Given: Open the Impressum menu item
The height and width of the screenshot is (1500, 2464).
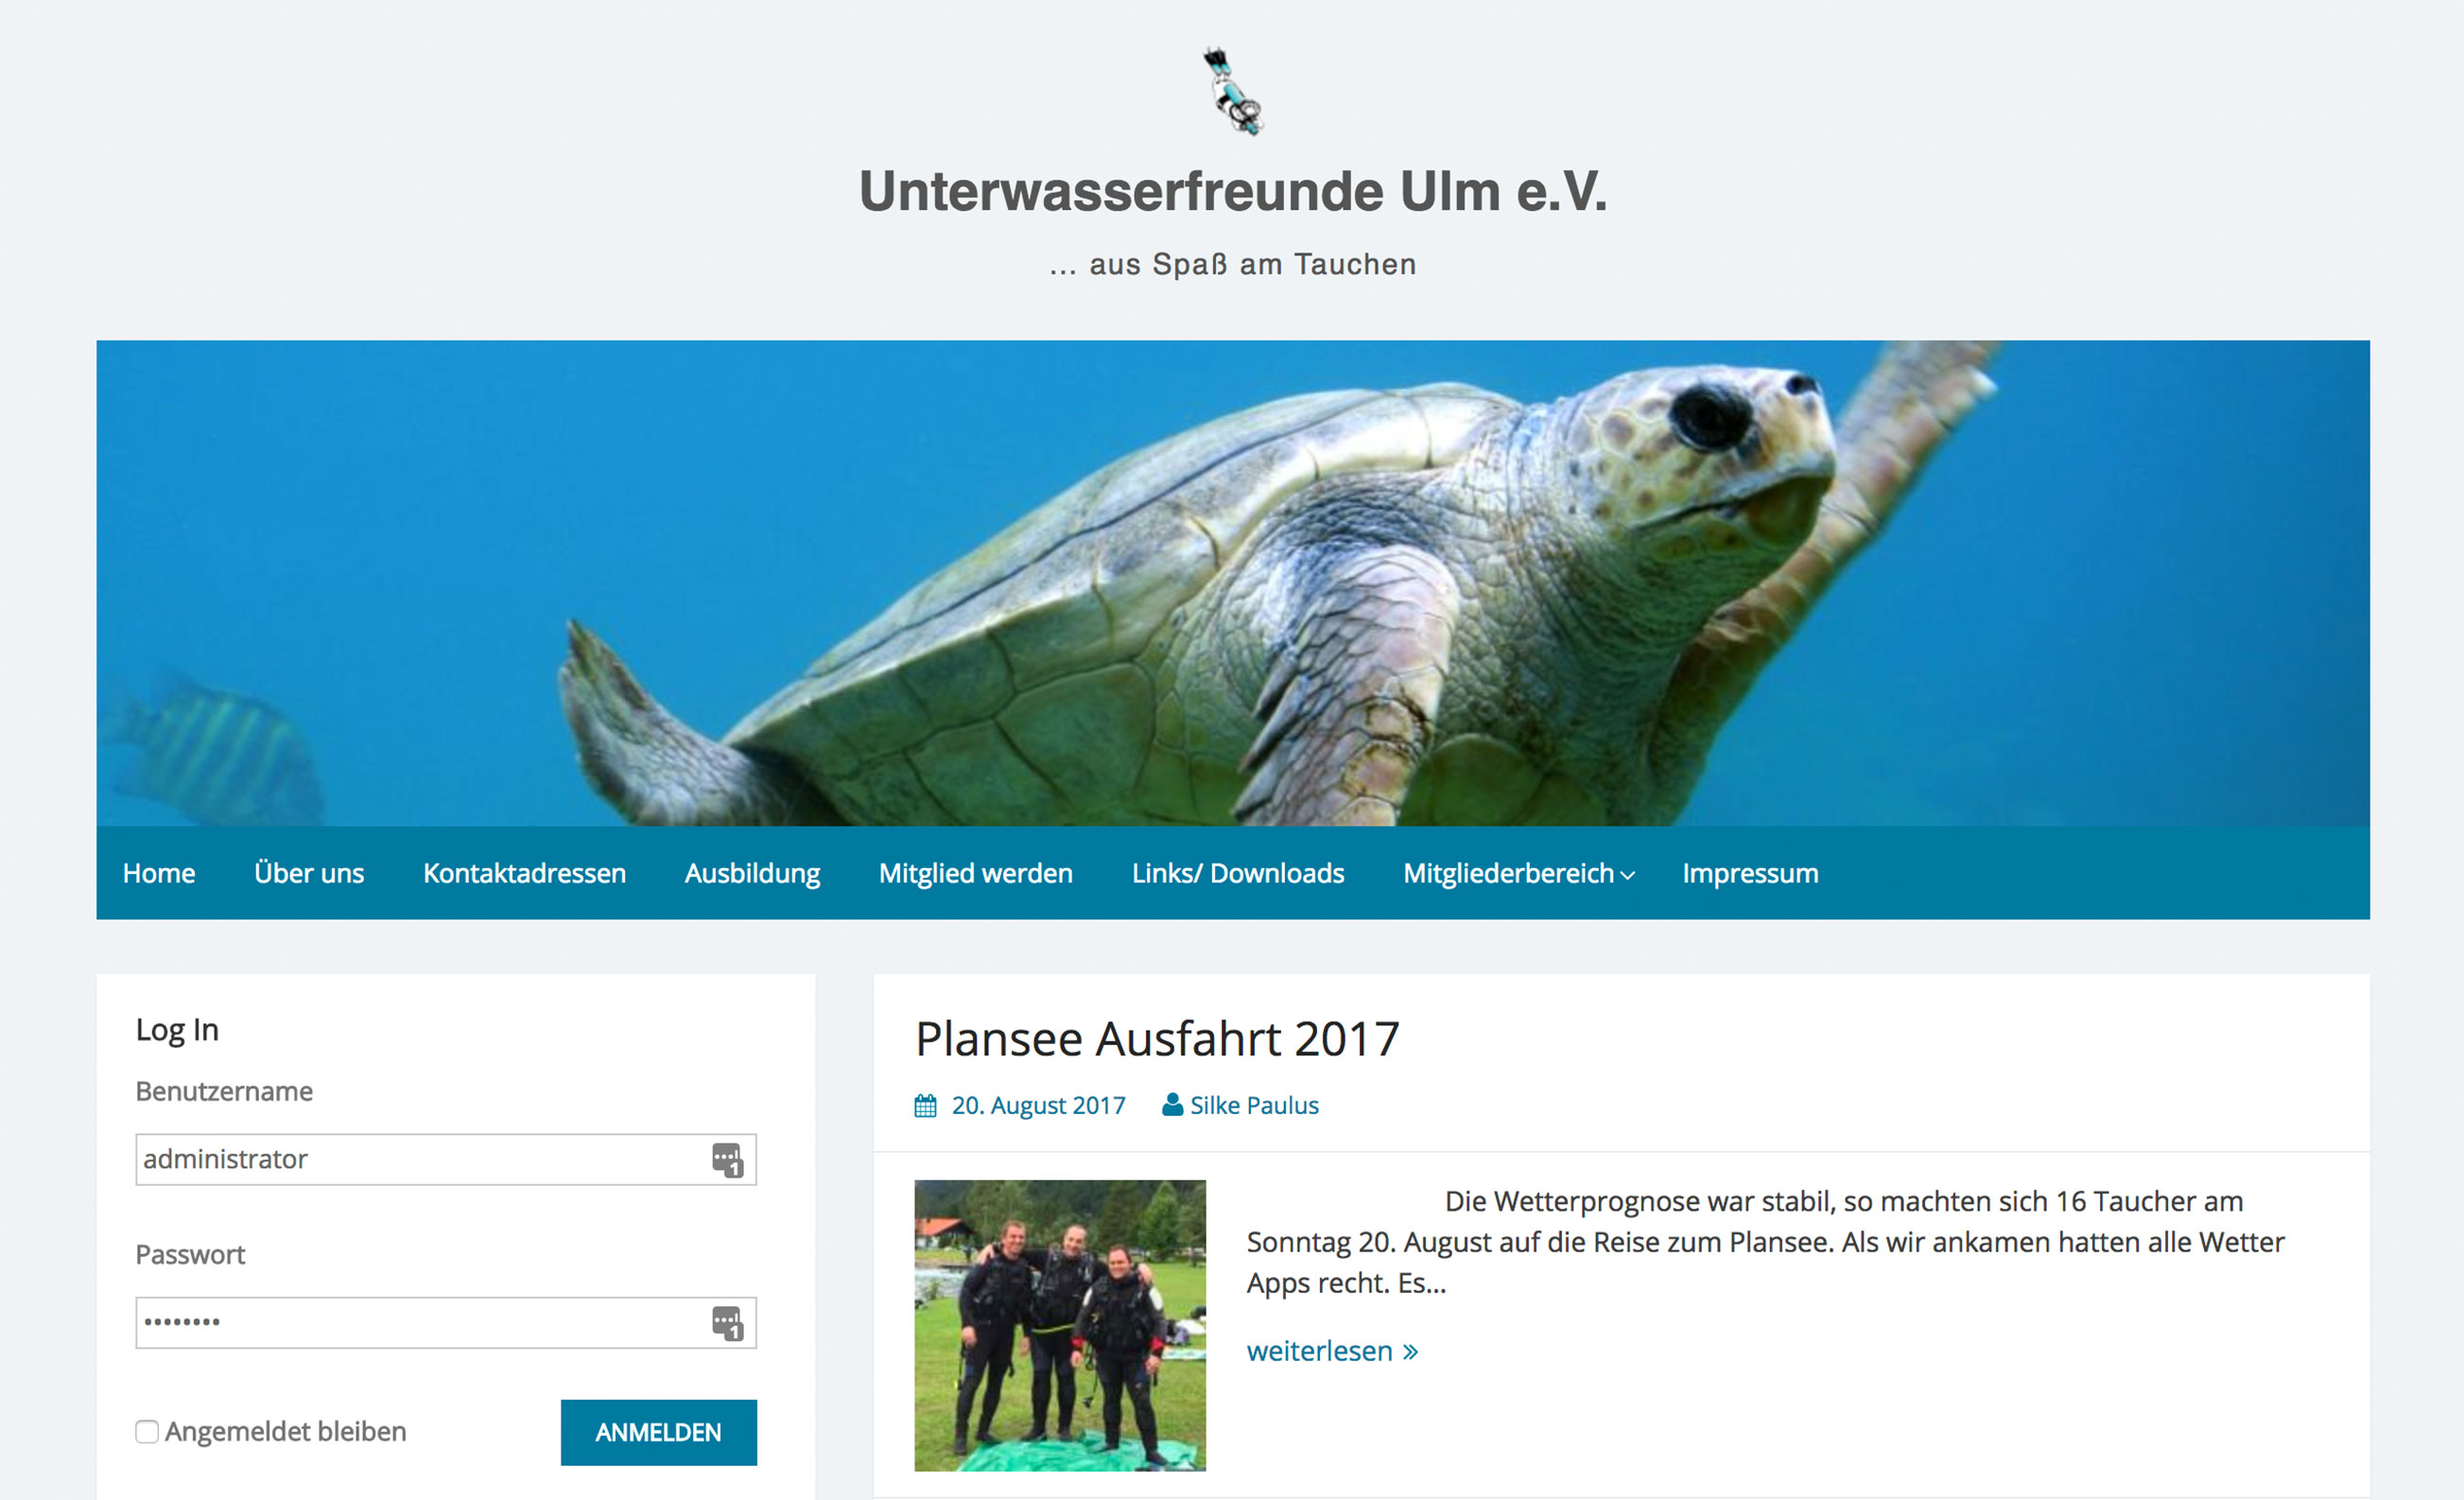Looking at the screenshot, I should [x=1750, y=873].
